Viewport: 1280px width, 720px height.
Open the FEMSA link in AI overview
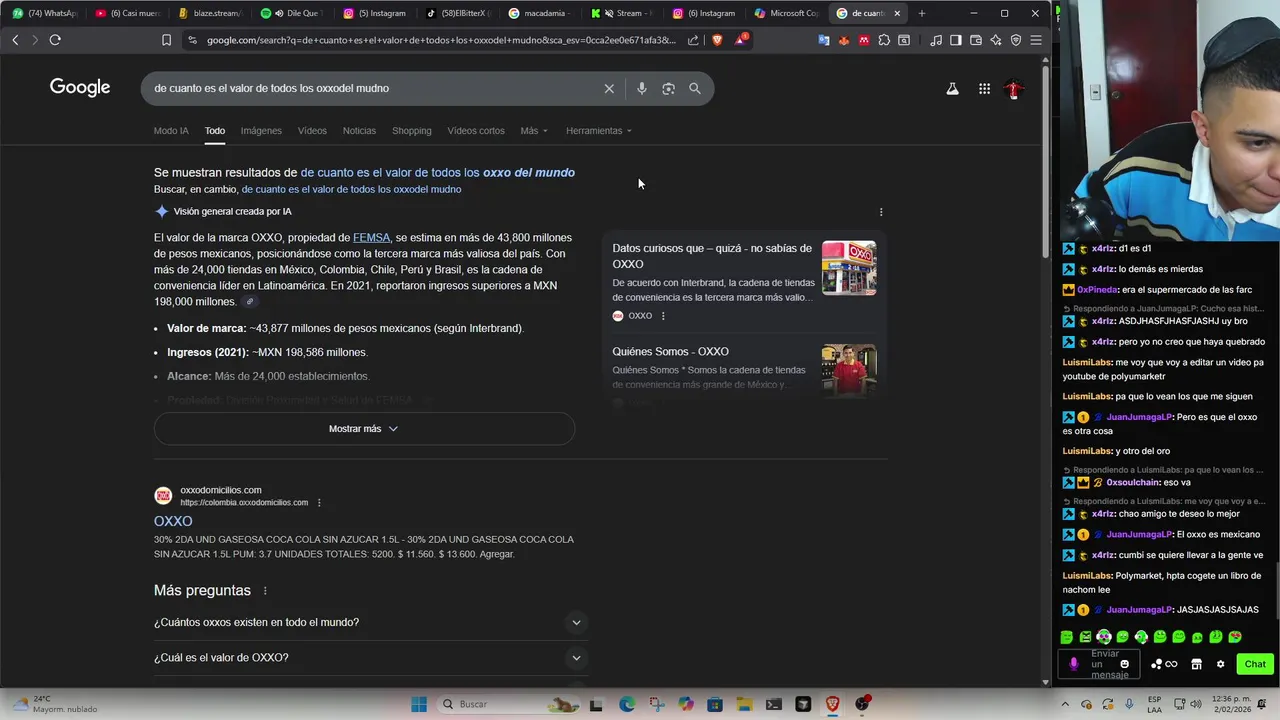[372, 238]
